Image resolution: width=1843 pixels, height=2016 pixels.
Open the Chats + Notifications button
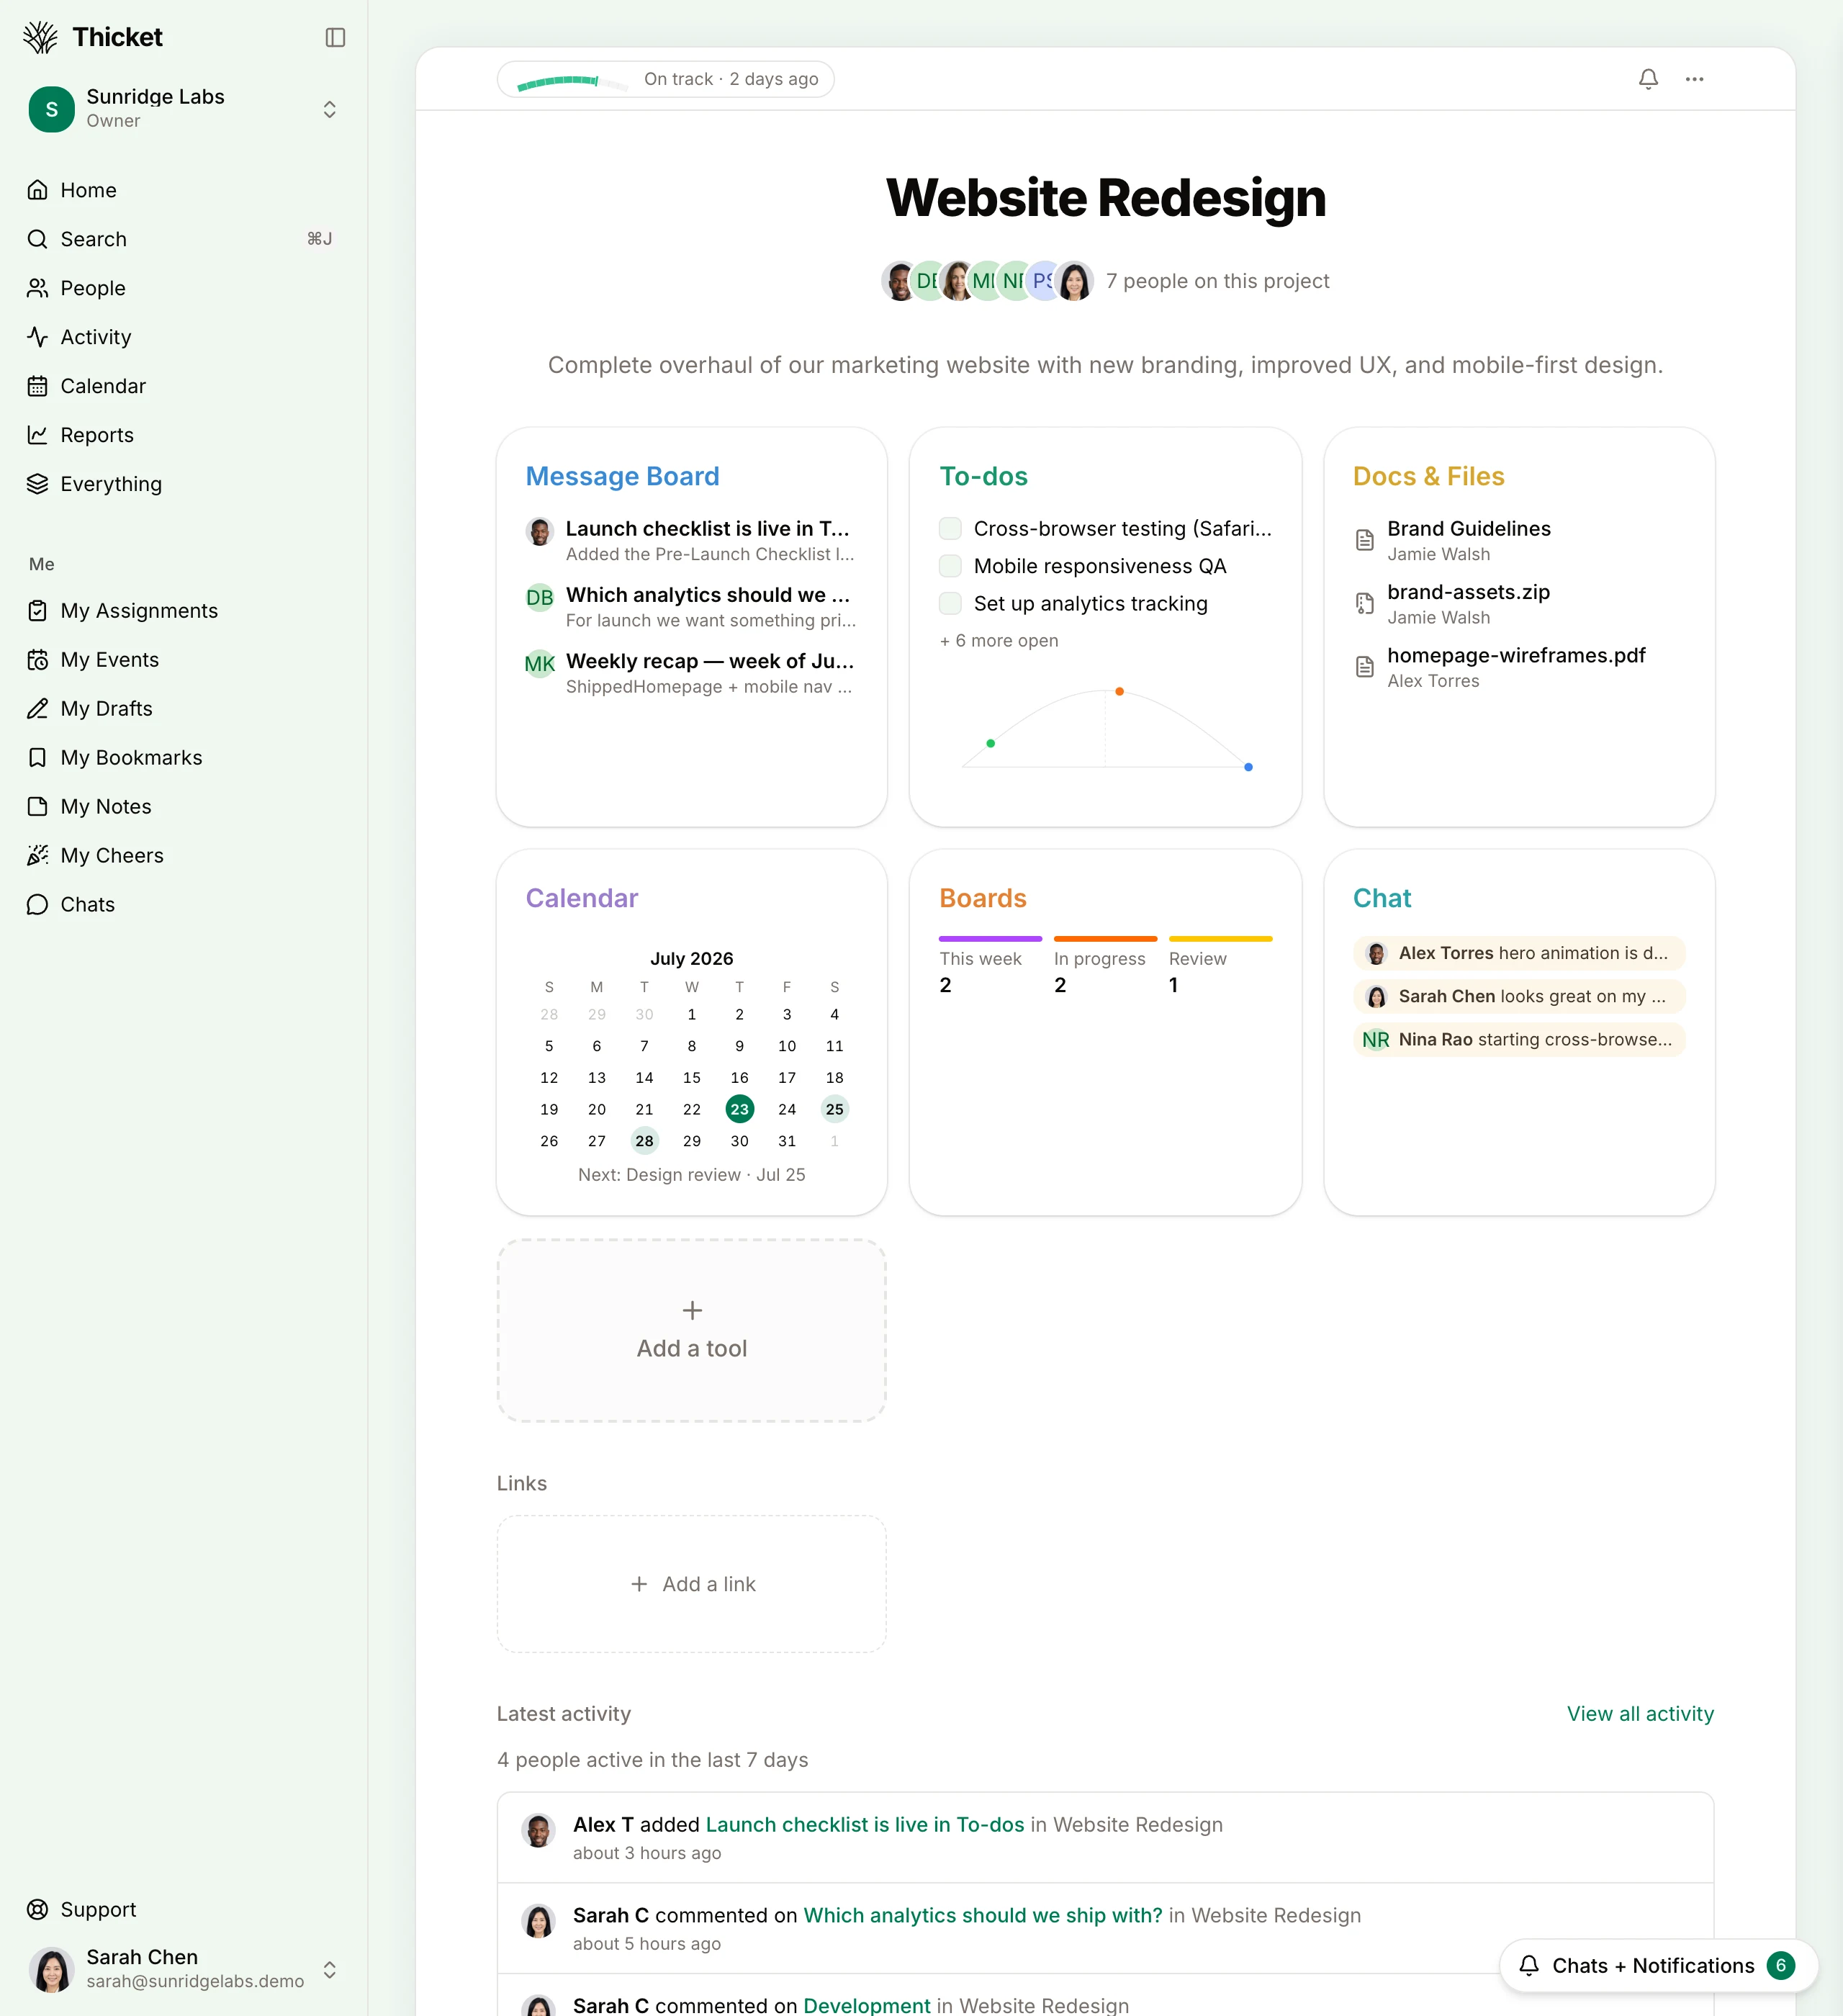click(x=1657, y=1966)
